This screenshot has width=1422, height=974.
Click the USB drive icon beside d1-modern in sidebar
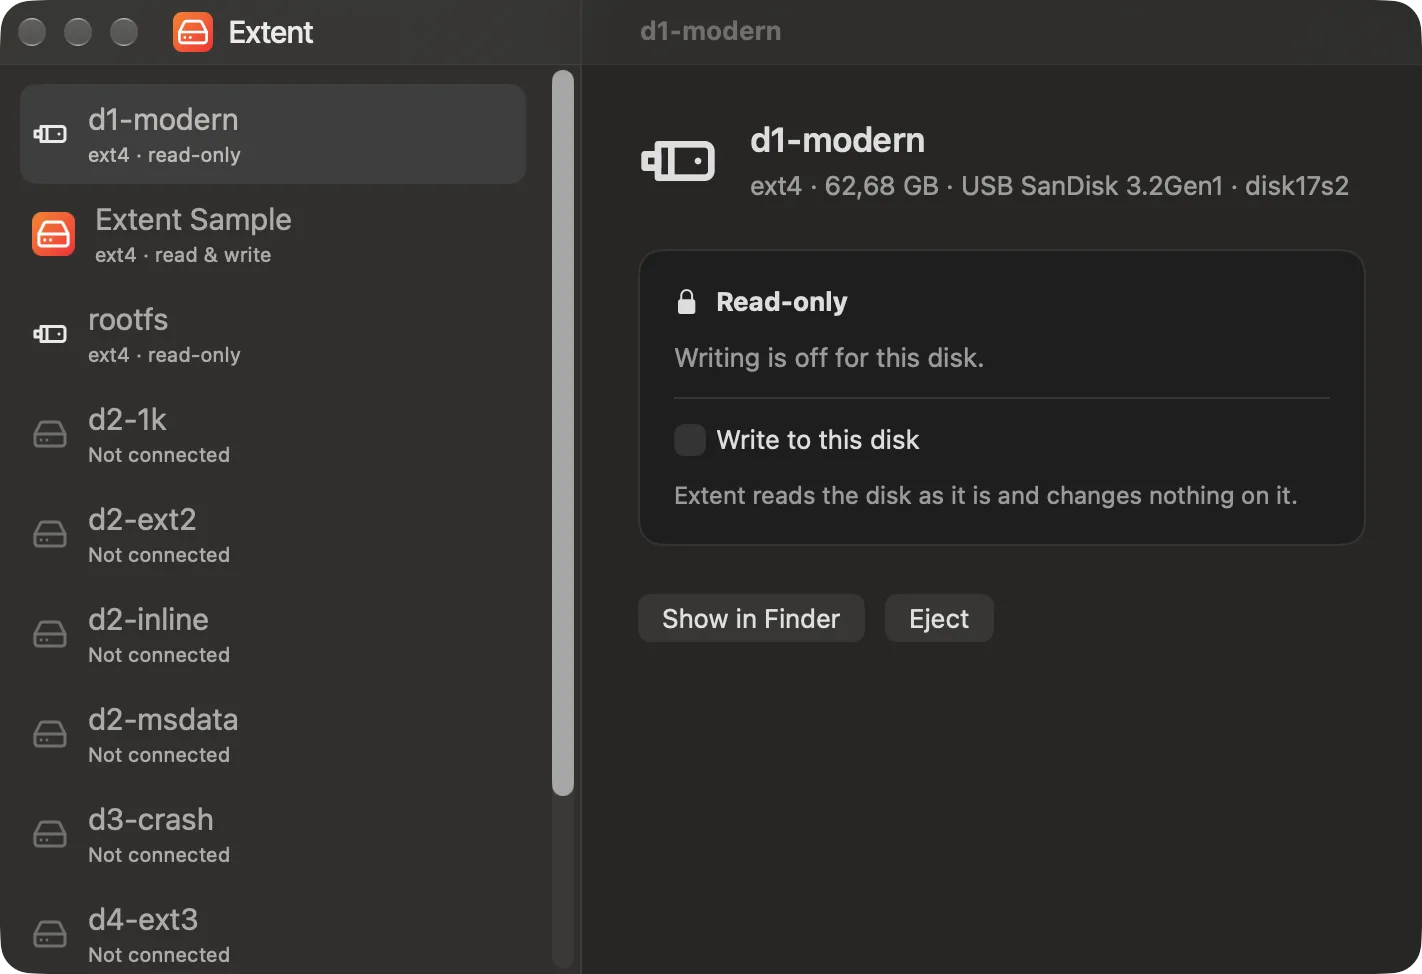[50, 134]
